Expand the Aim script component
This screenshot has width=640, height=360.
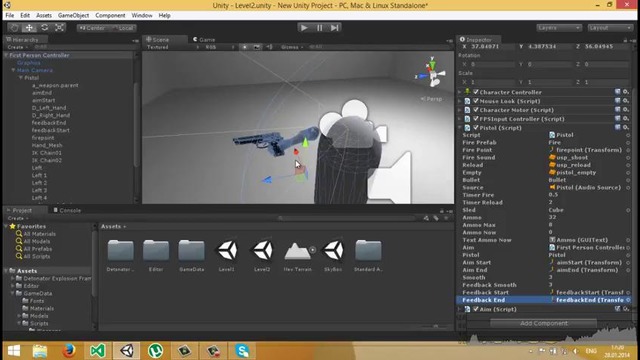point(460,309)
